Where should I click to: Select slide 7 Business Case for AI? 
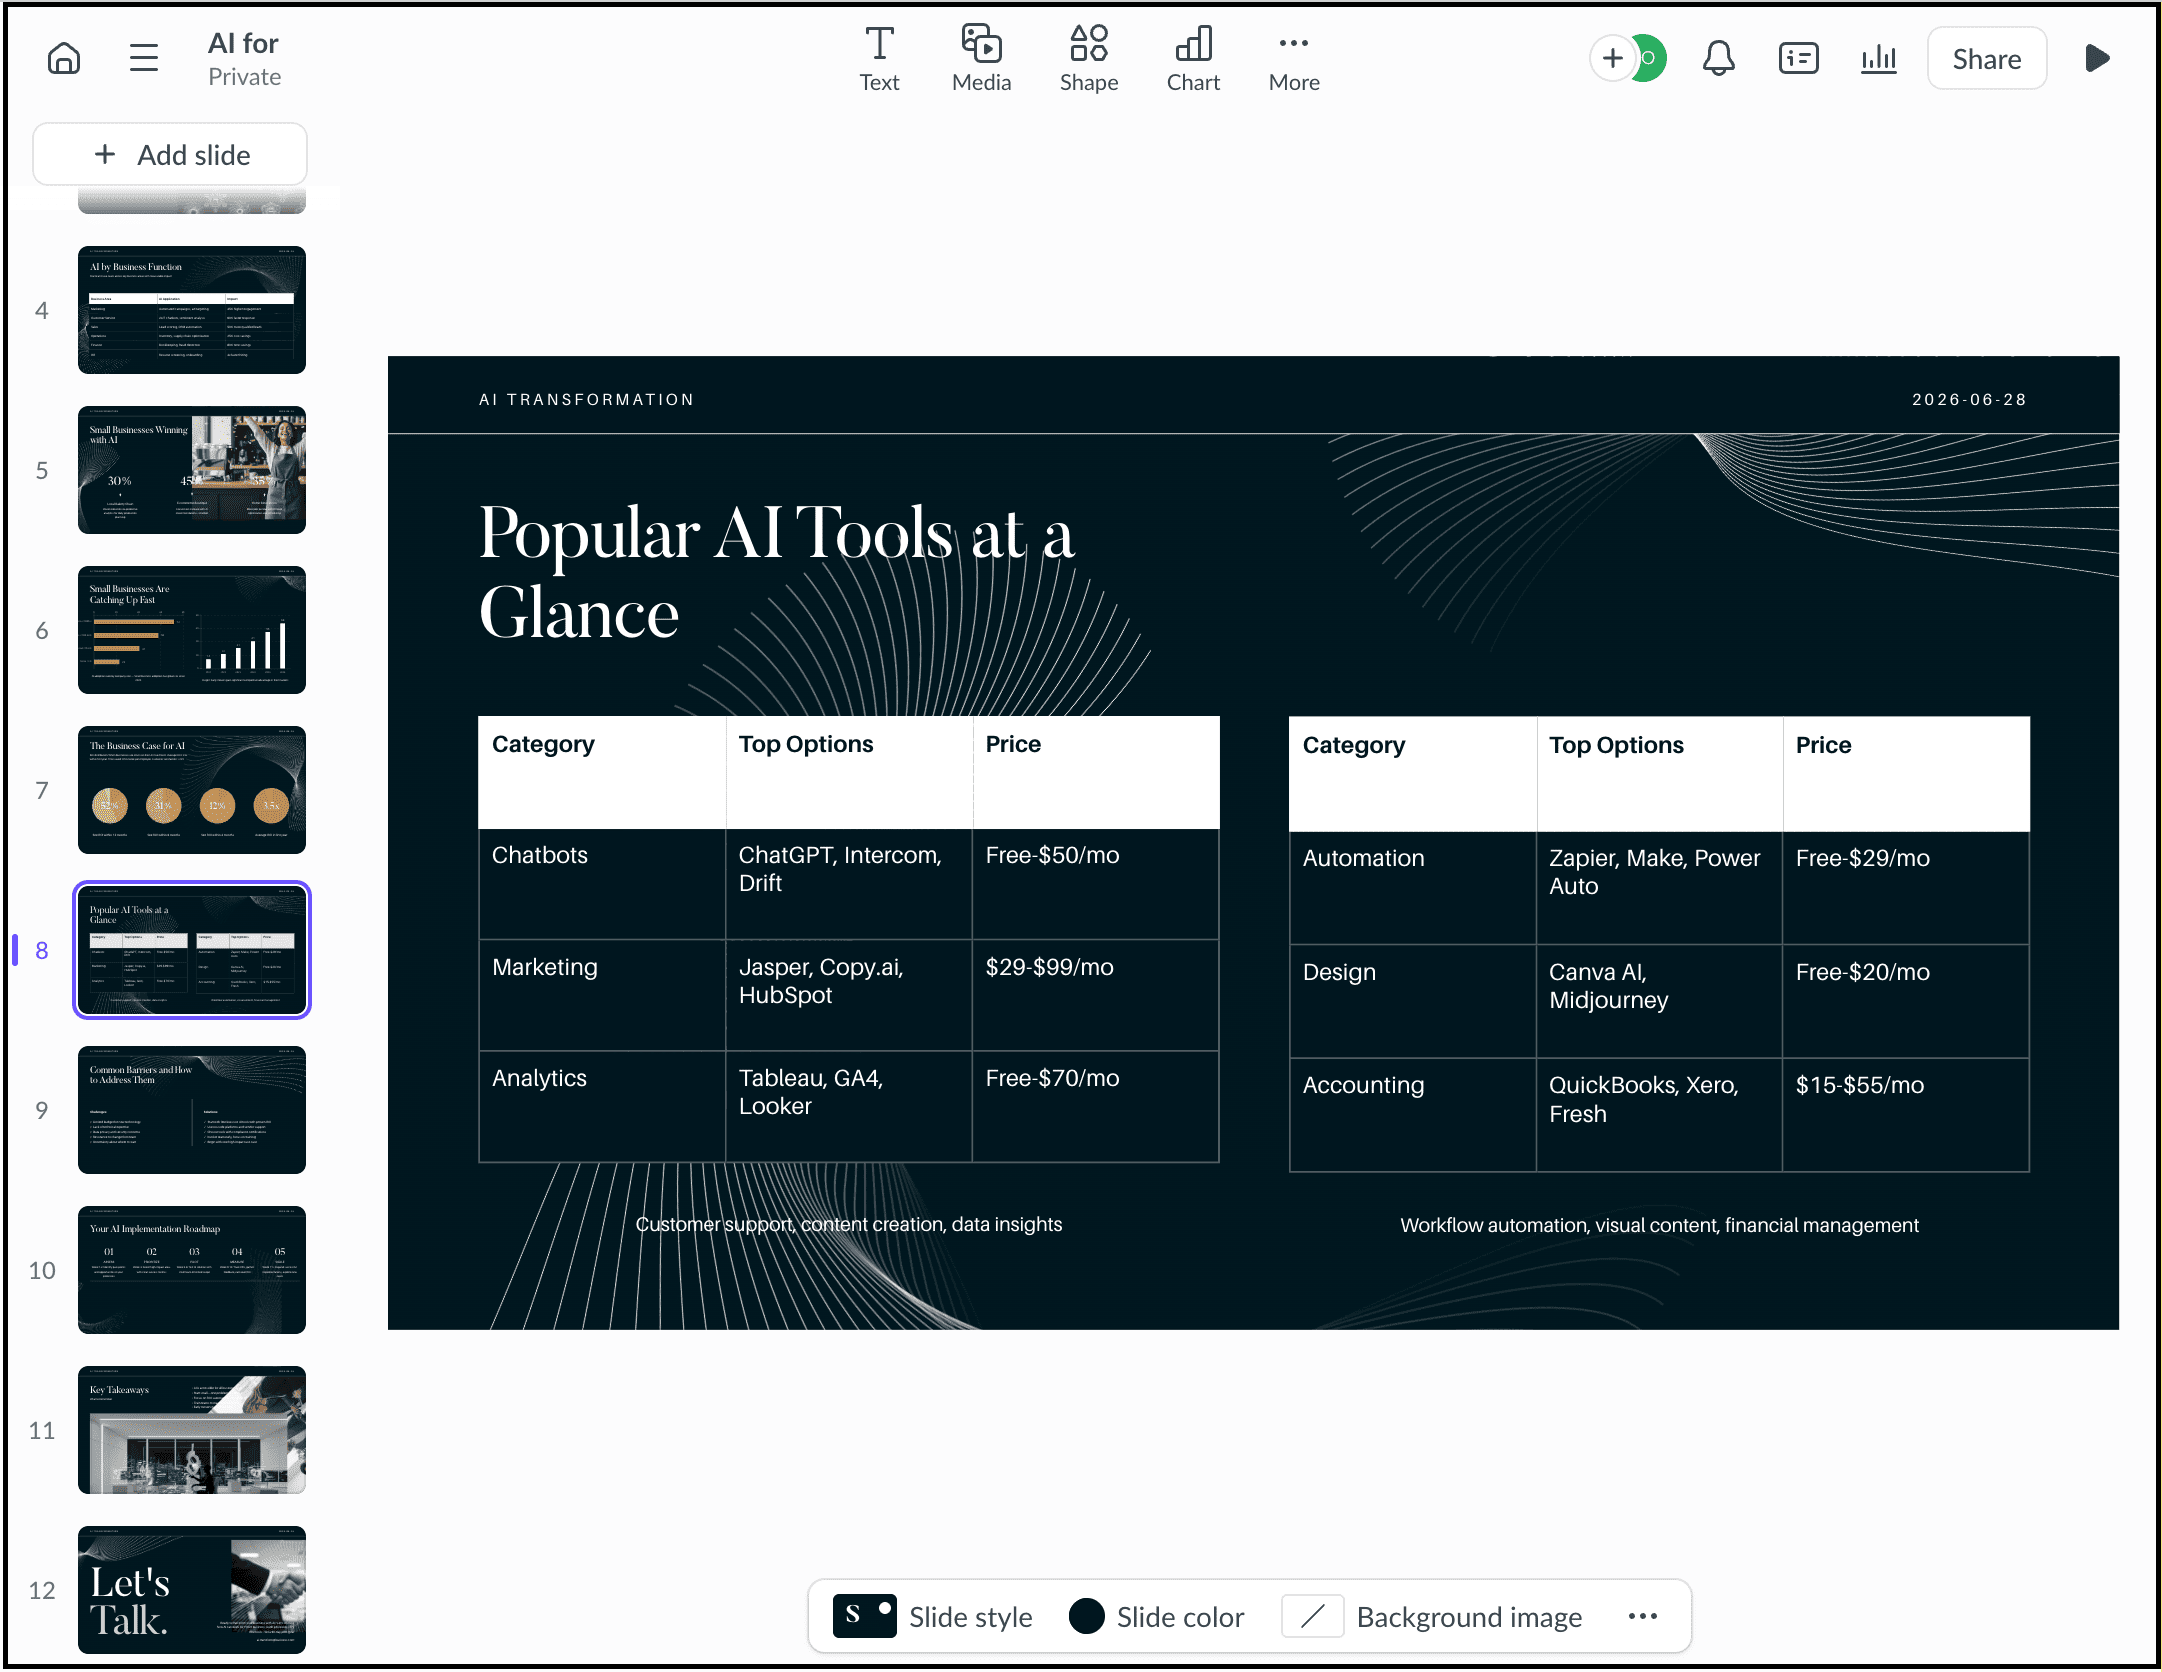(x=192, y=790)
